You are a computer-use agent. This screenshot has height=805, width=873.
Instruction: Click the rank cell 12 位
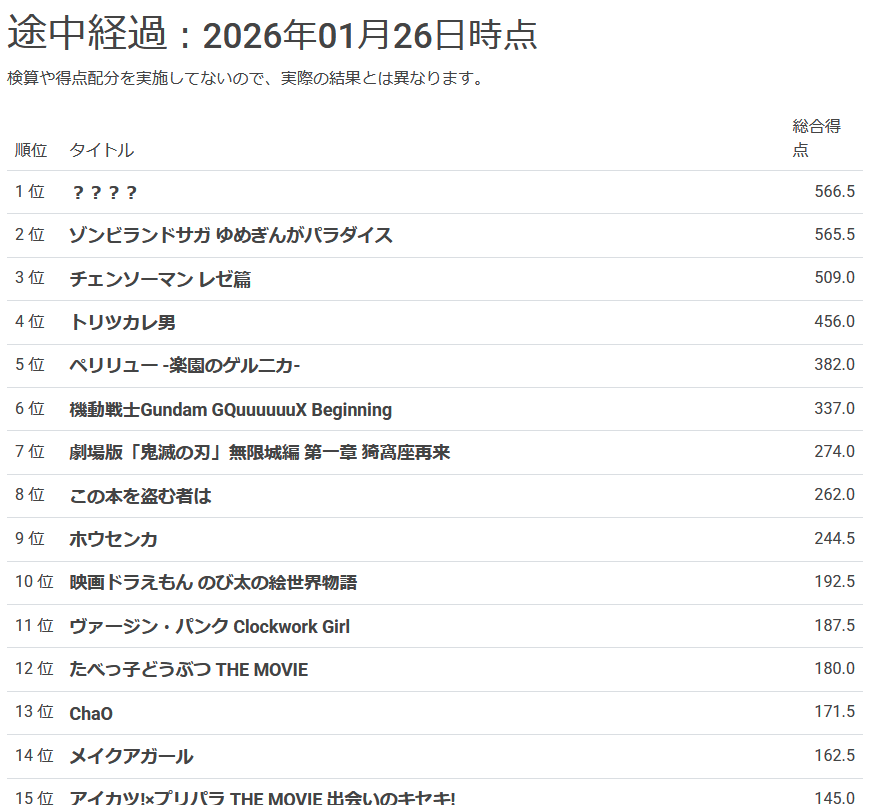(34, 668)
